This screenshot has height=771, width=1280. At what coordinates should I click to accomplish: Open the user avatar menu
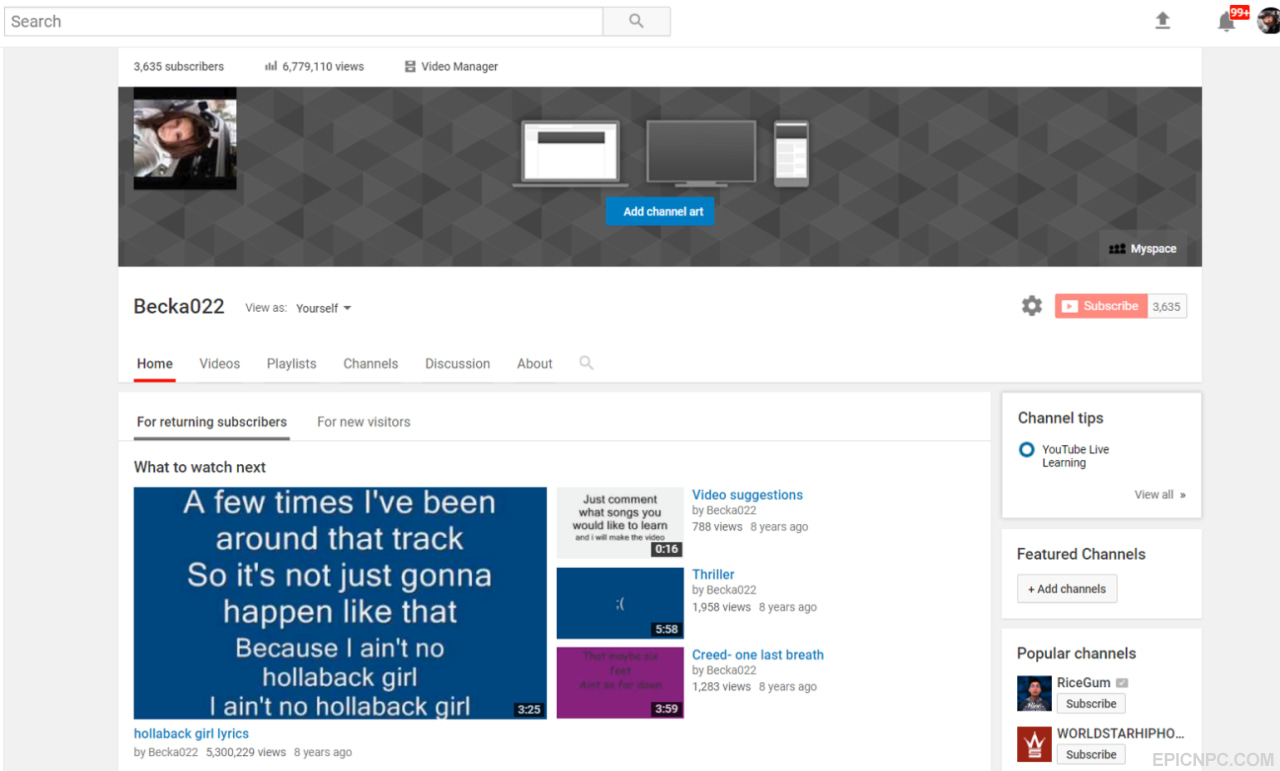tap(1268, 21)
